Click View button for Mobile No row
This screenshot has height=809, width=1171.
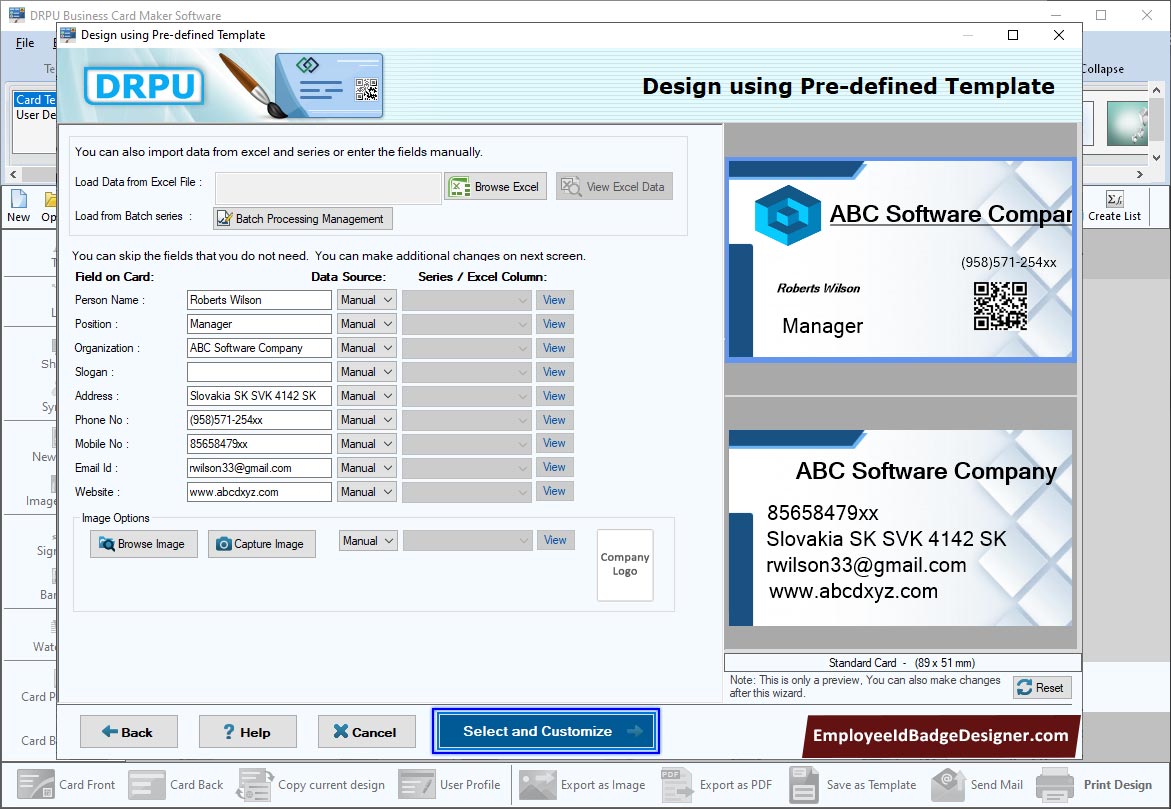pyautogui.click(x=554, y=443)
